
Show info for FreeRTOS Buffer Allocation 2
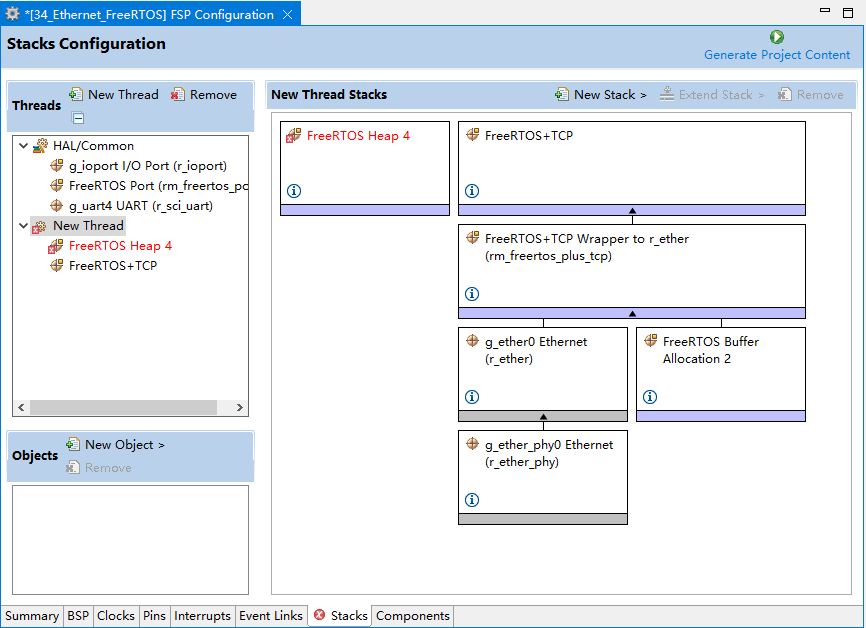click(x=650, y=397)
